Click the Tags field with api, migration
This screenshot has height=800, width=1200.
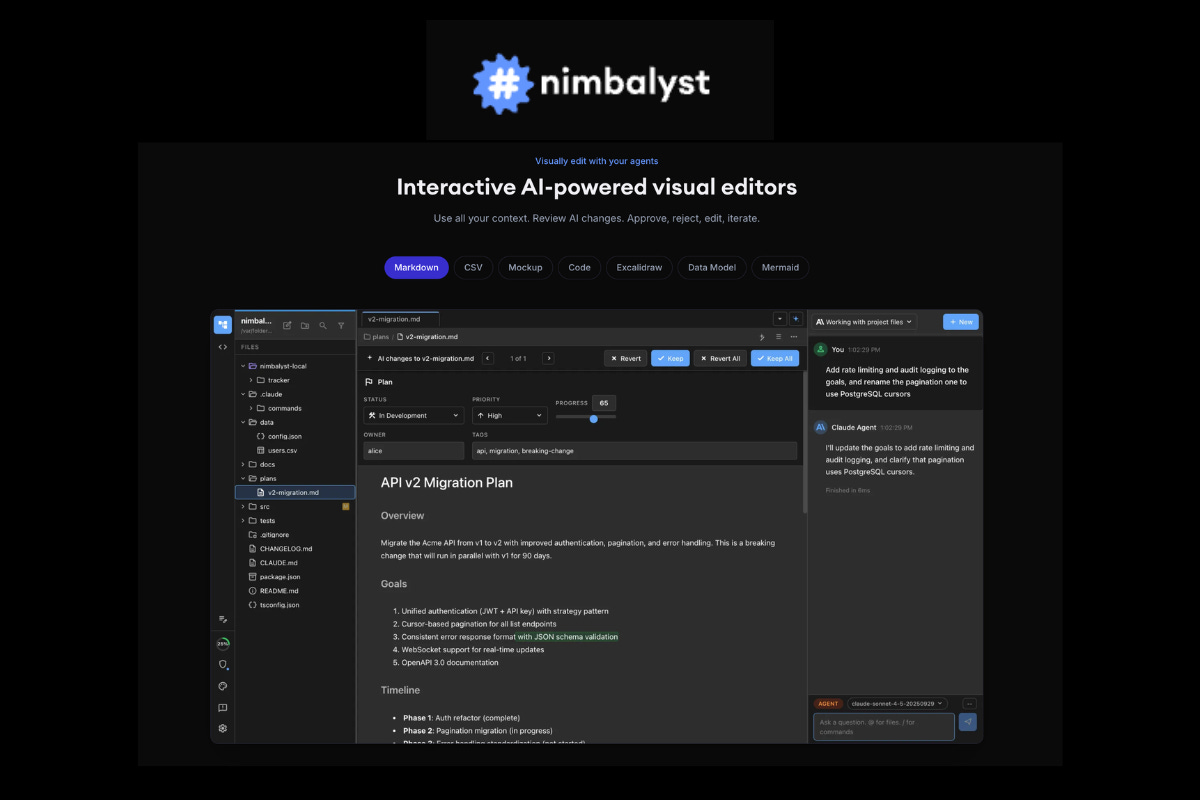pyautogui.click(x=635, y=451)
